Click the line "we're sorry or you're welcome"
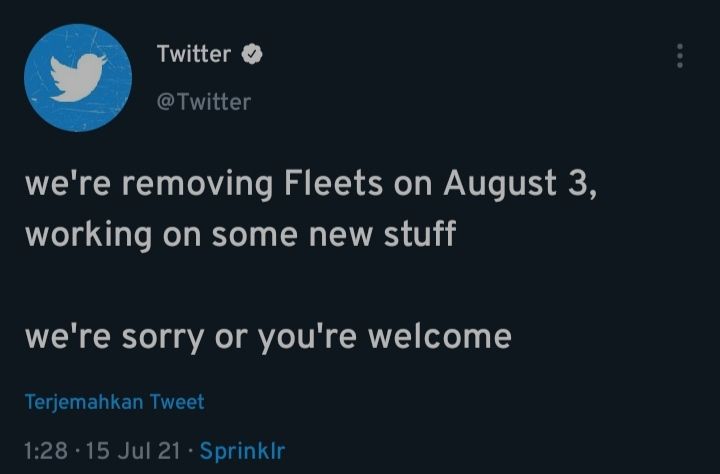The height and width of the screenshot is (474, 720). (268, 336)
